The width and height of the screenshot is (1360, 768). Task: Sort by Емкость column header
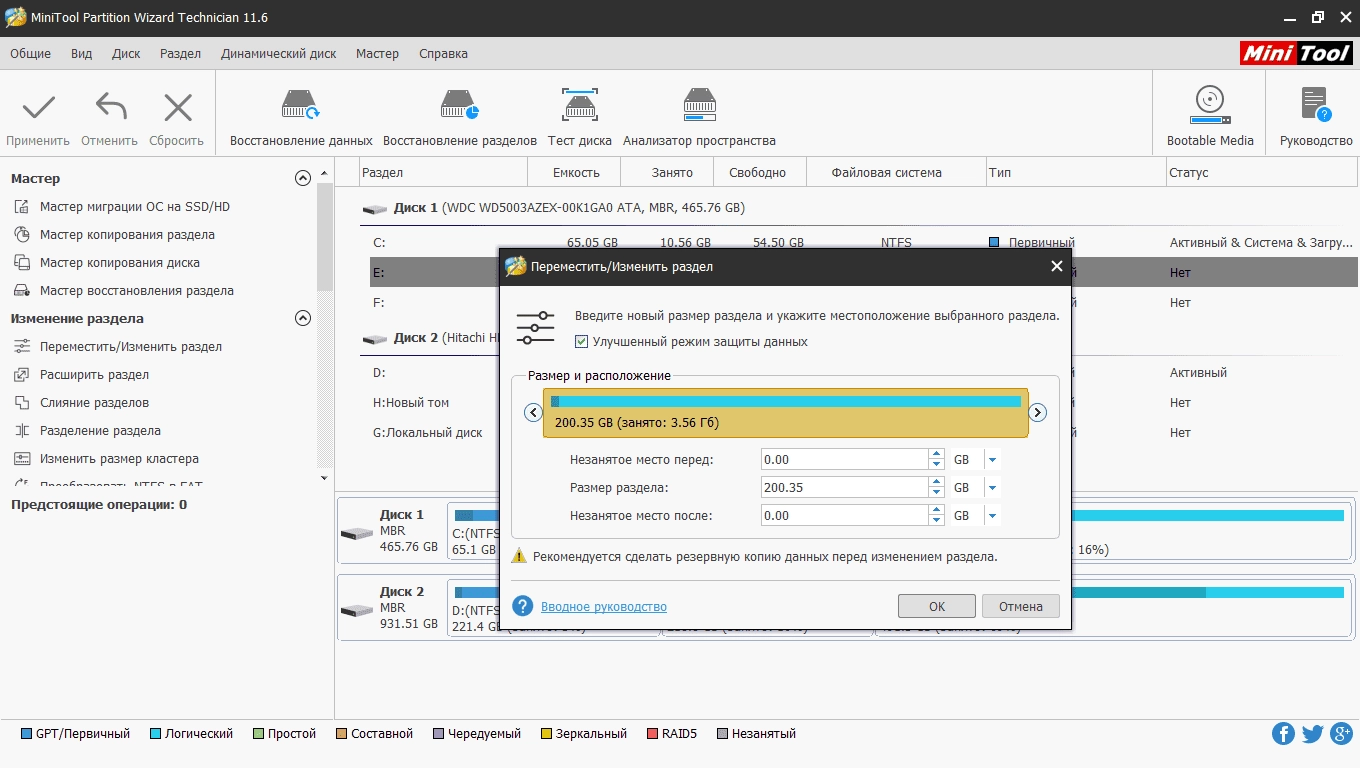tap(576, 173)
